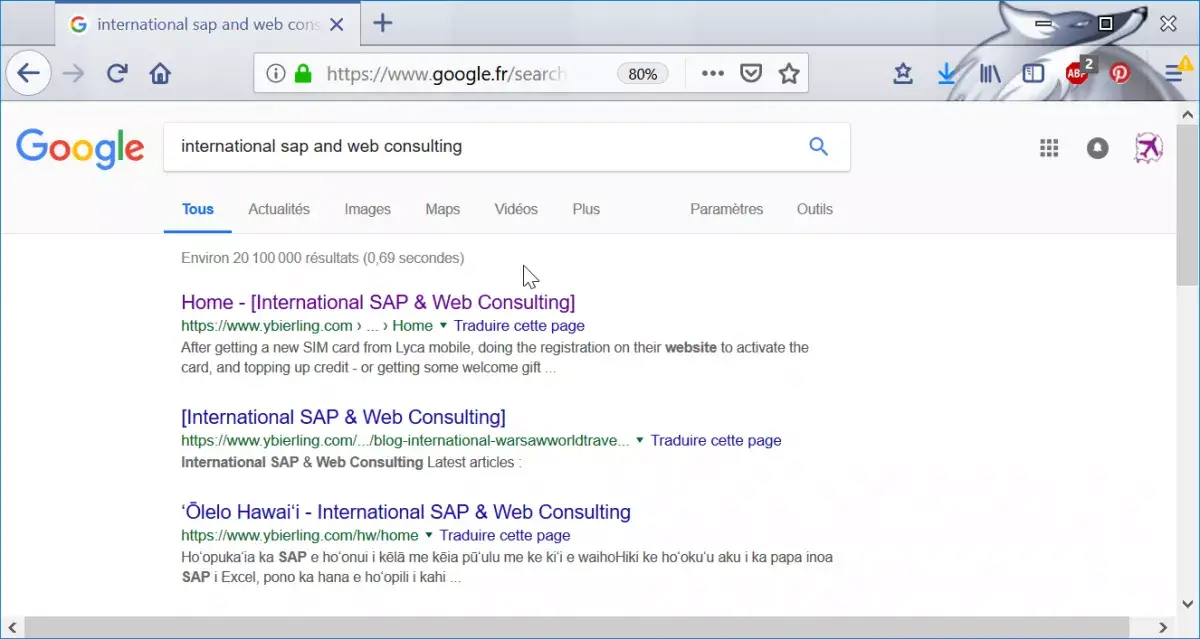The image size is (1200, 639).
Task: Open the Home - [International SAP & Web Consulting] result
Action: click(x=378, y=302)
